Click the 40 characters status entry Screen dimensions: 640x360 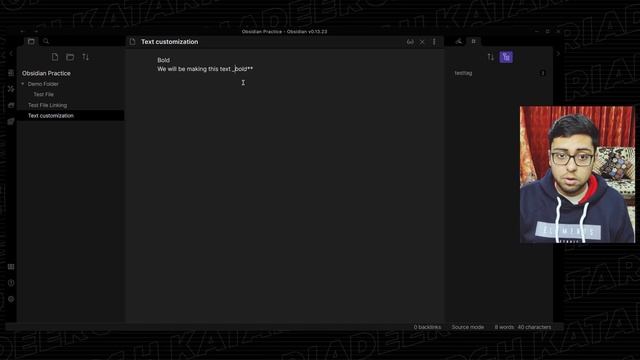(x=534, y=327)
